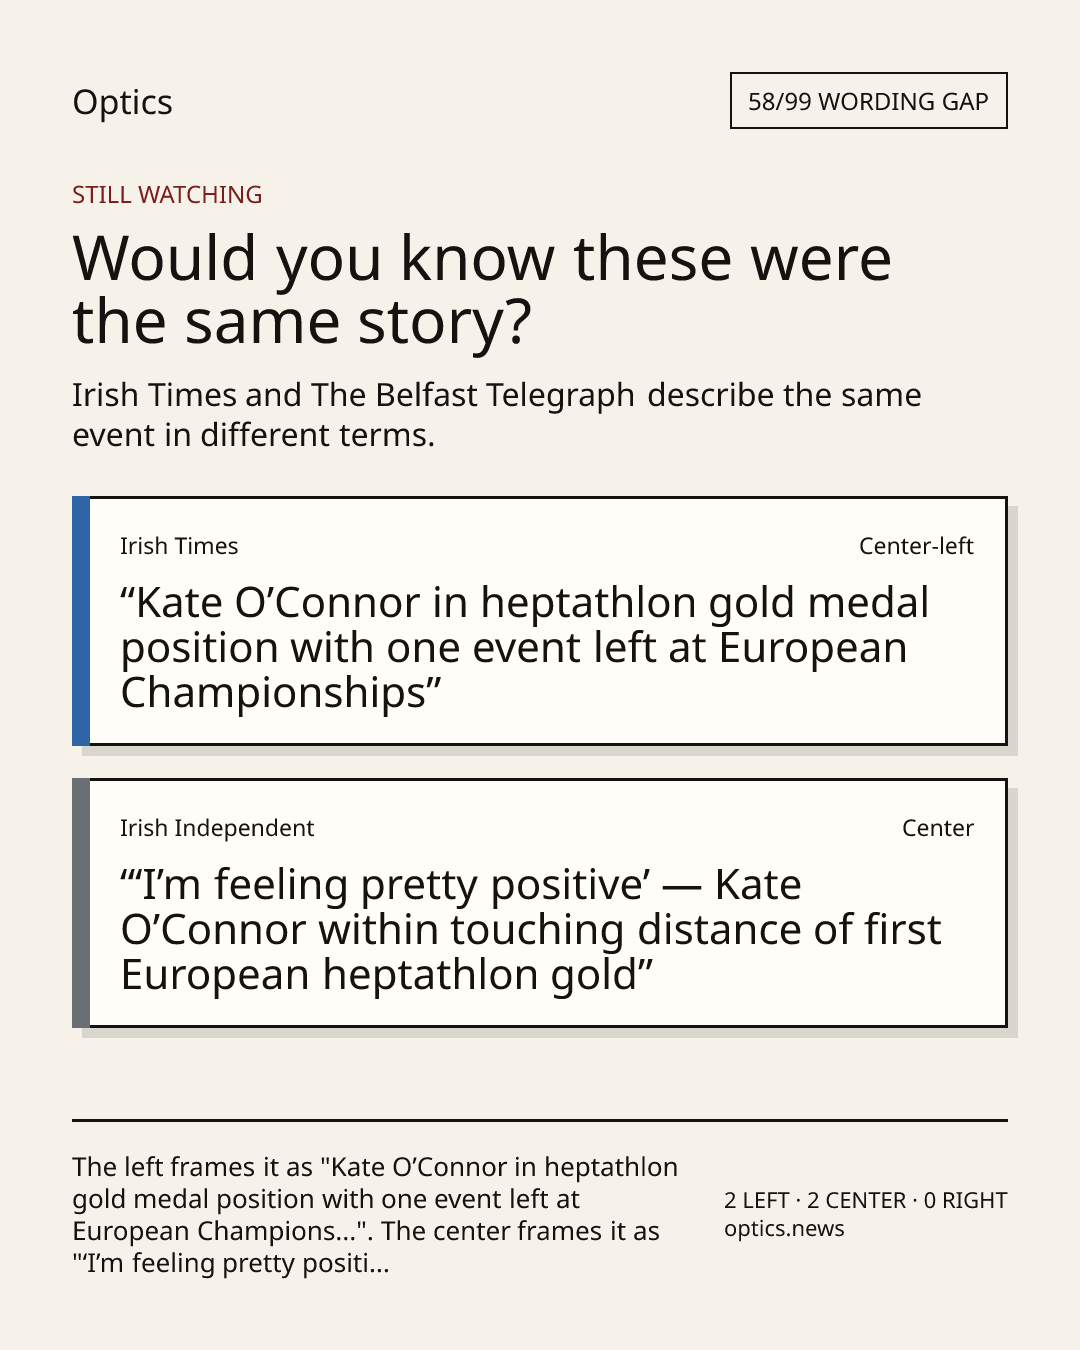Image resolution: width=1080 pixels, height=1350 pixels.
Task: Open the optics.news link
Action: pyautogui.click(x=784, y=1229)
